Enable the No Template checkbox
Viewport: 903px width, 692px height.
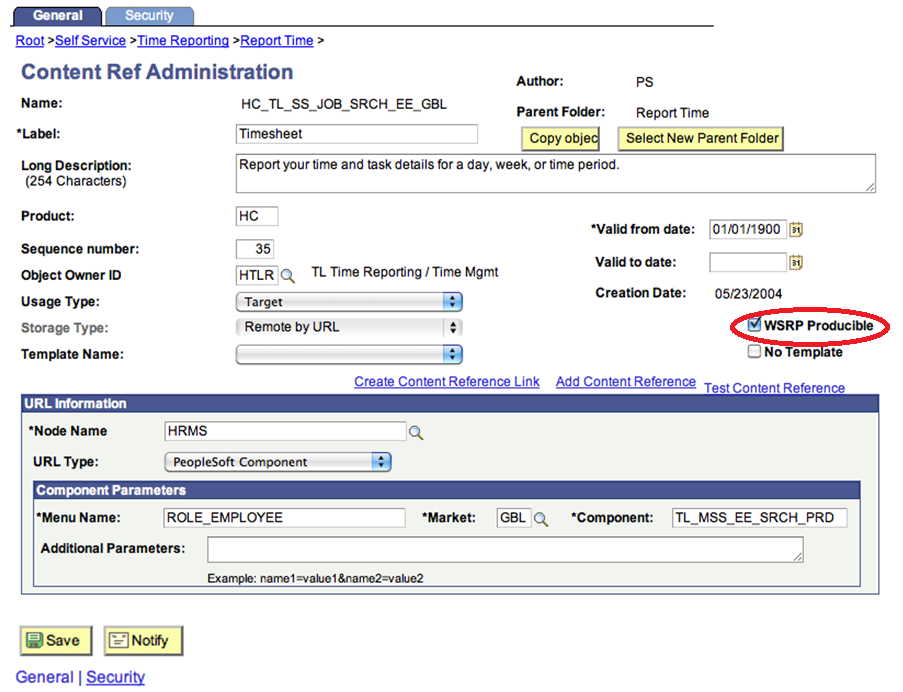click(x=755, y=352)
